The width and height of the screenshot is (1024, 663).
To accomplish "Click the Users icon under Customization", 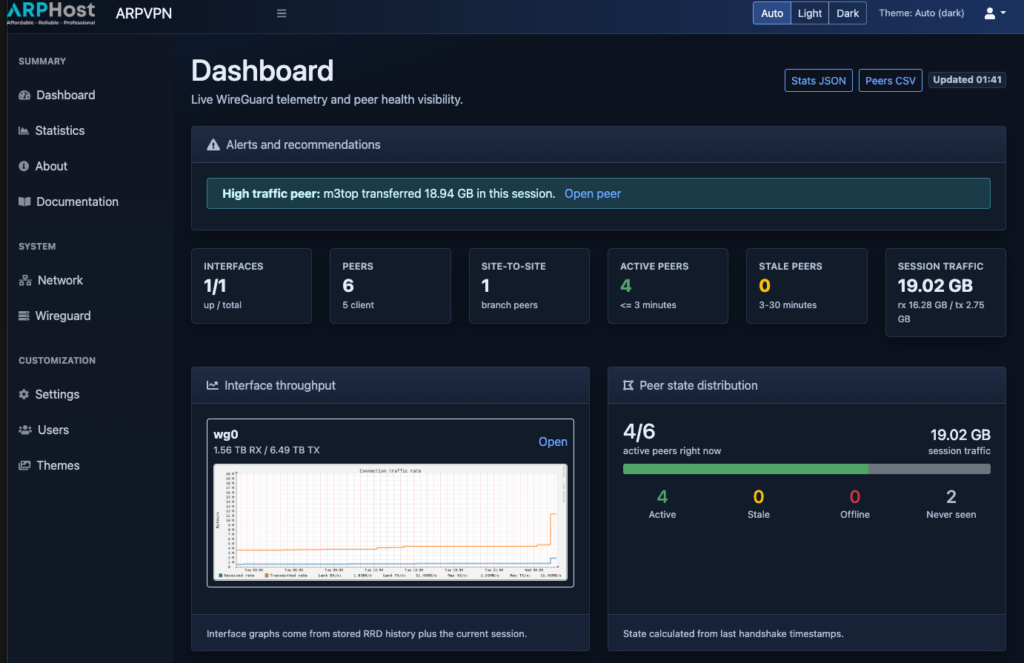I will pyautogui.click(x=23, y=429).
